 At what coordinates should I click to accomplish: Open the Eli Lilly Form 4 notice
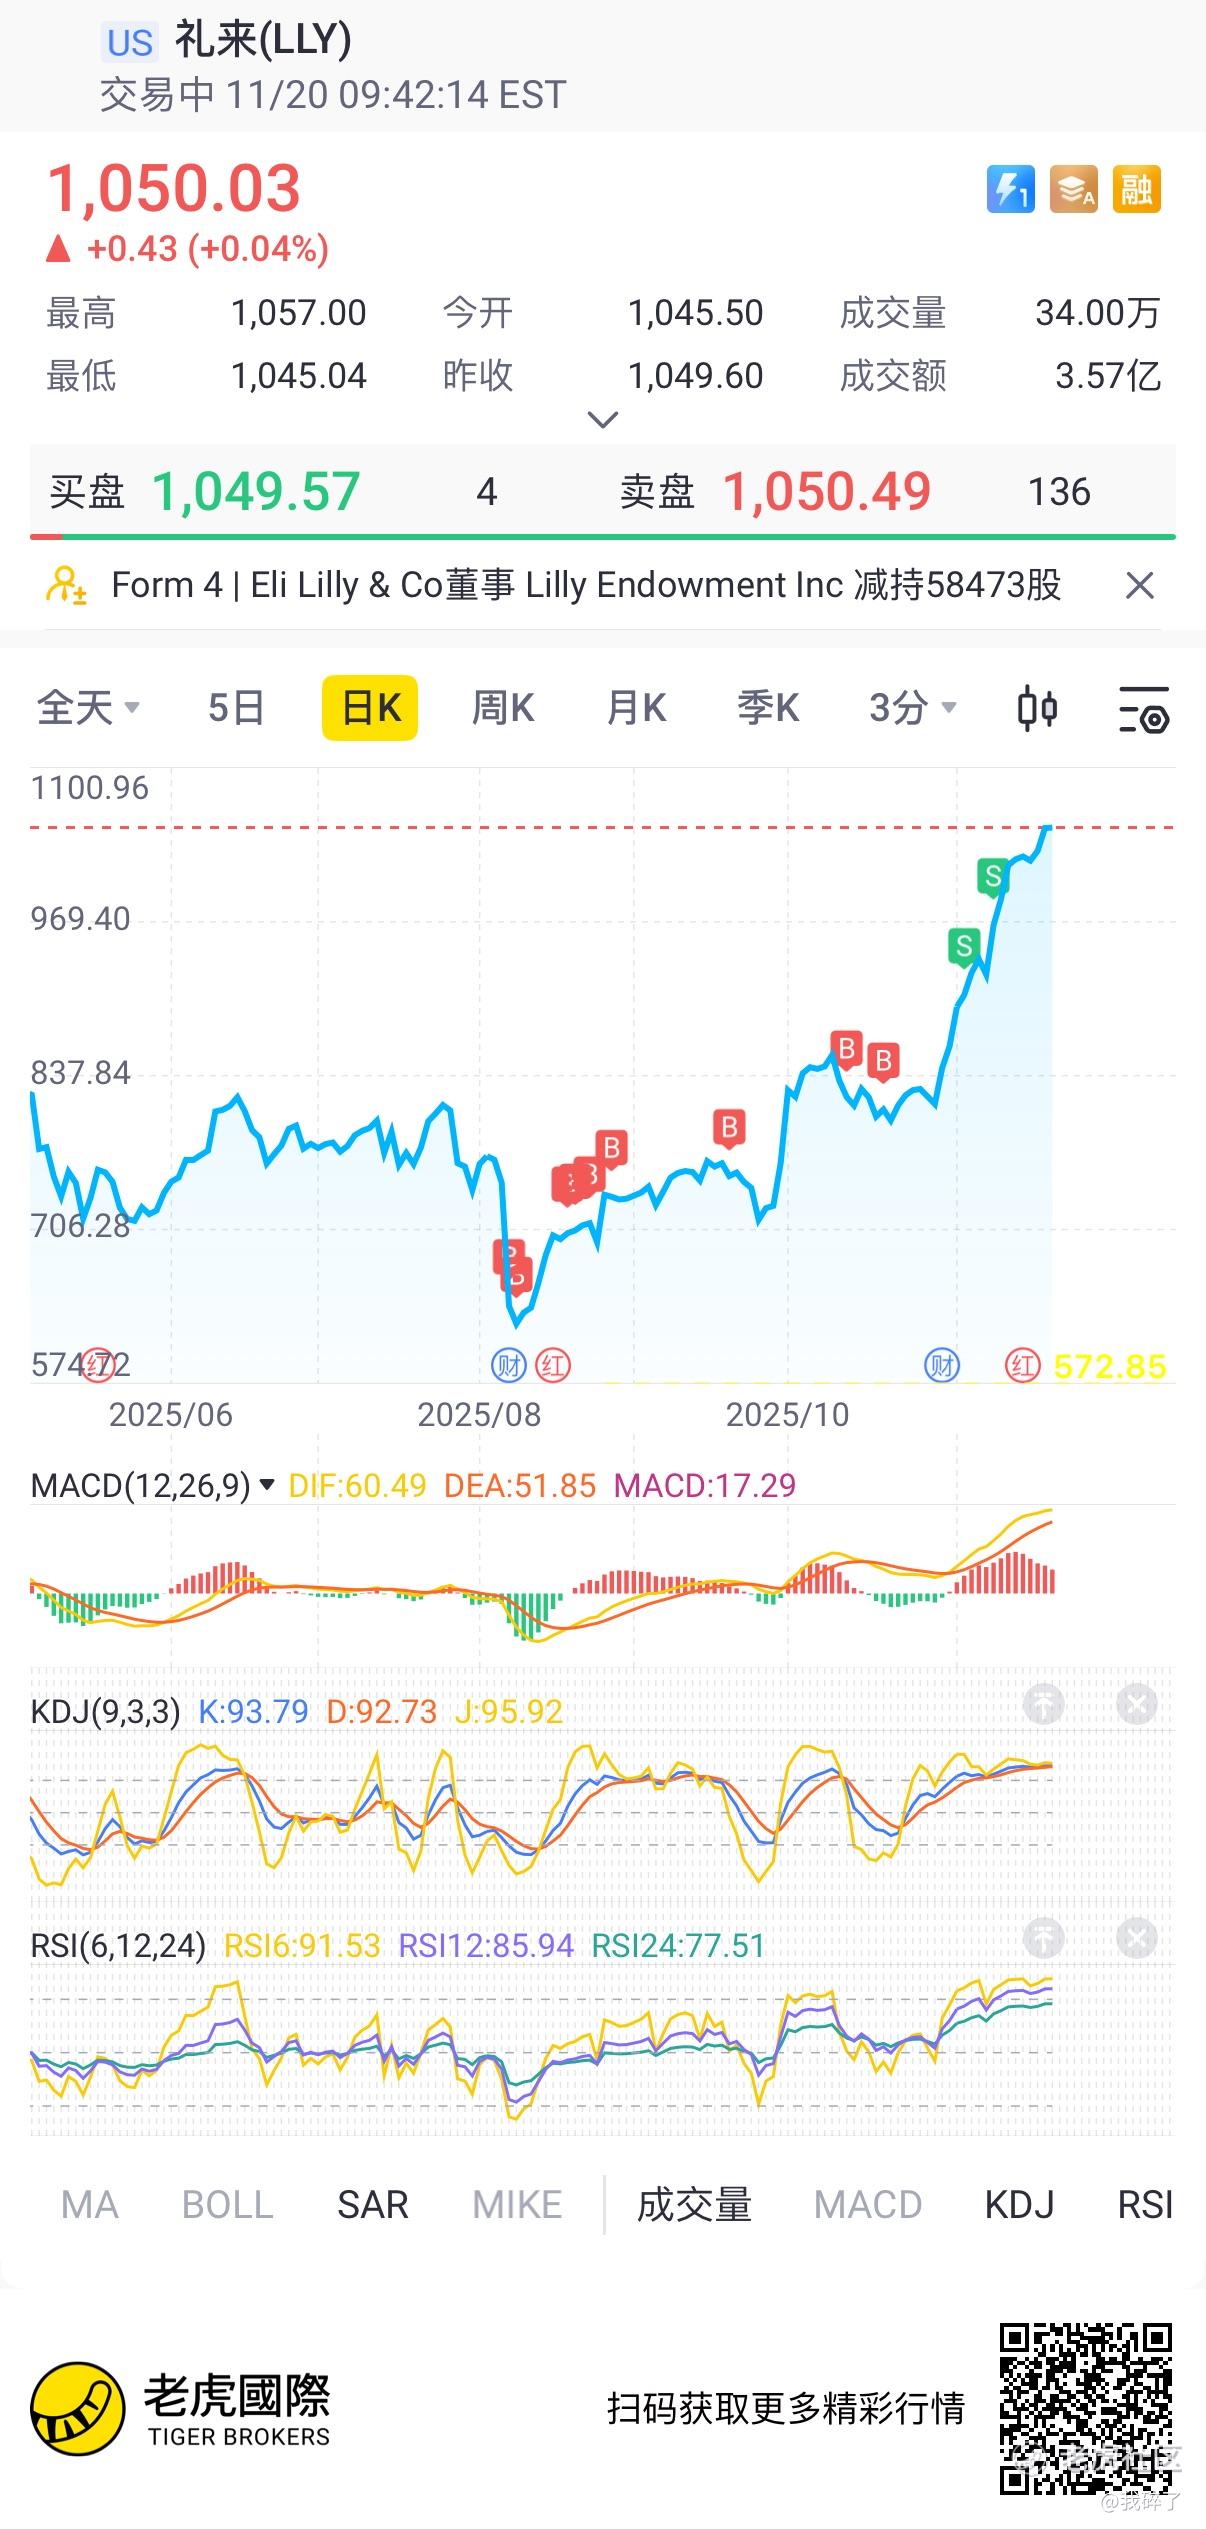click(x=585, y=585)
